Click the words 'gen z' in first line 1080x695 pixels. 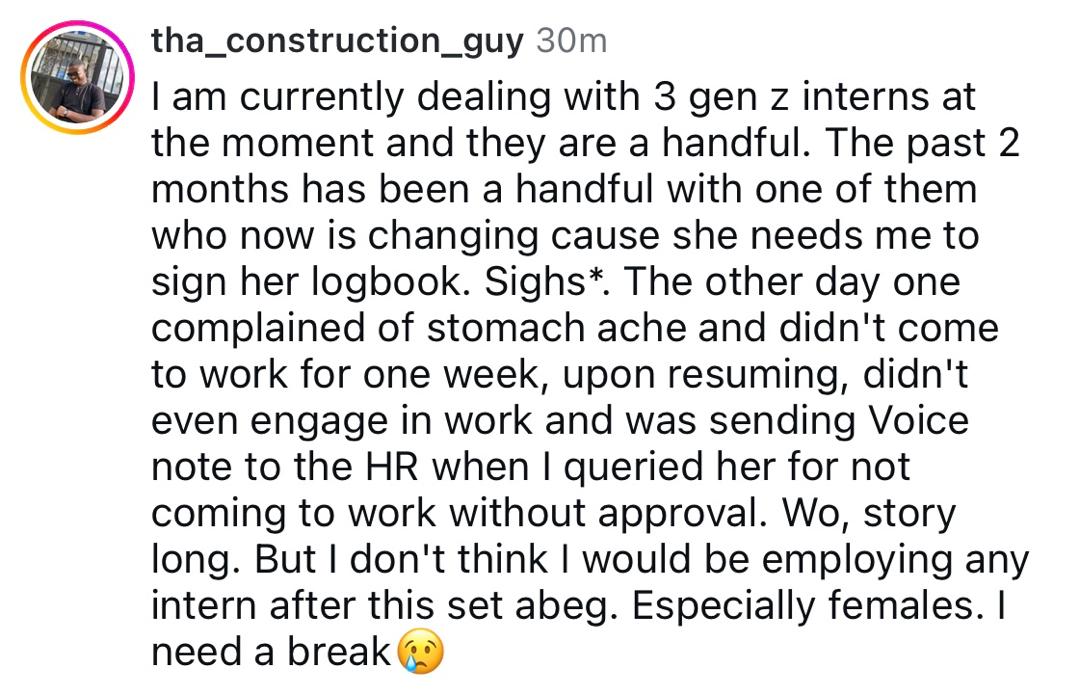pos(738,98)
